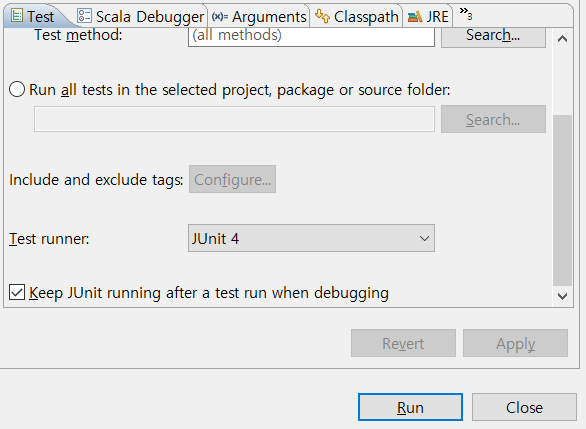The image size is (586, 429).
Task: Click the scroll down arrow
Action: pos(562,296)
